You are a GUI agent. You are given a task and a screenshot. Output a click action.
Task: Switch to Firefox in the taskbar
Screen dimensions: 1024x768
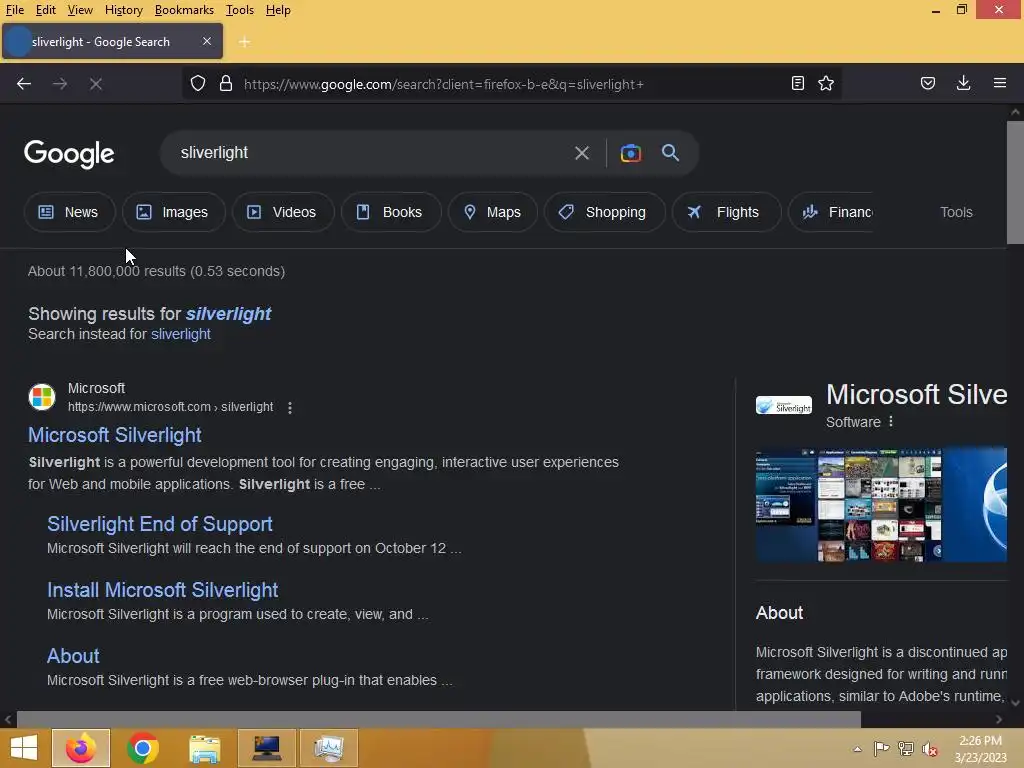click(x=80, y=748)
